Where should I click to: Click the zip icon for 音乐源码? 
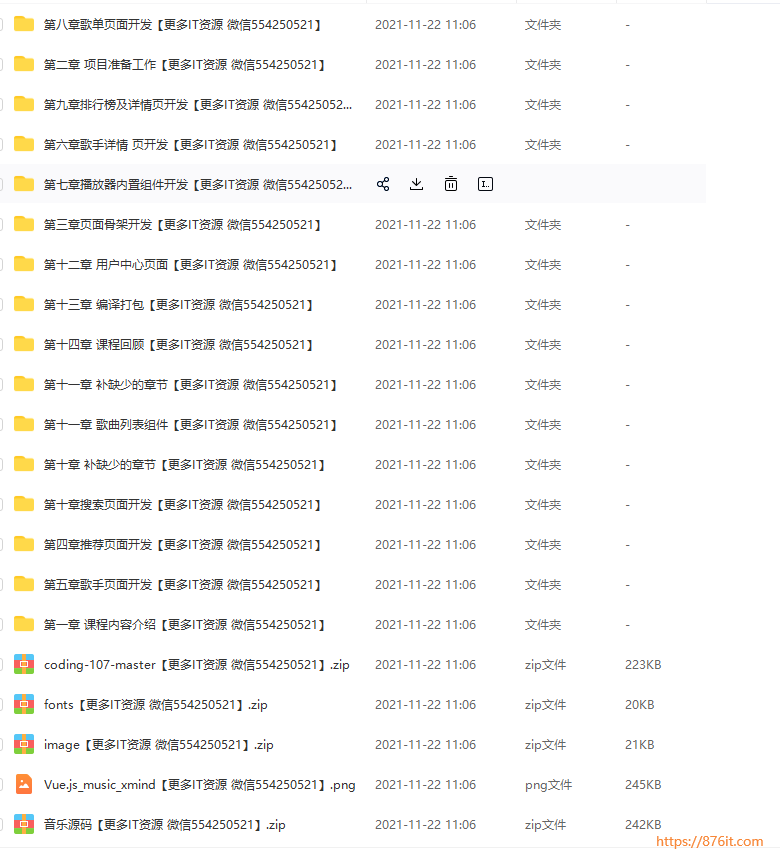click(x=24, y=824)
